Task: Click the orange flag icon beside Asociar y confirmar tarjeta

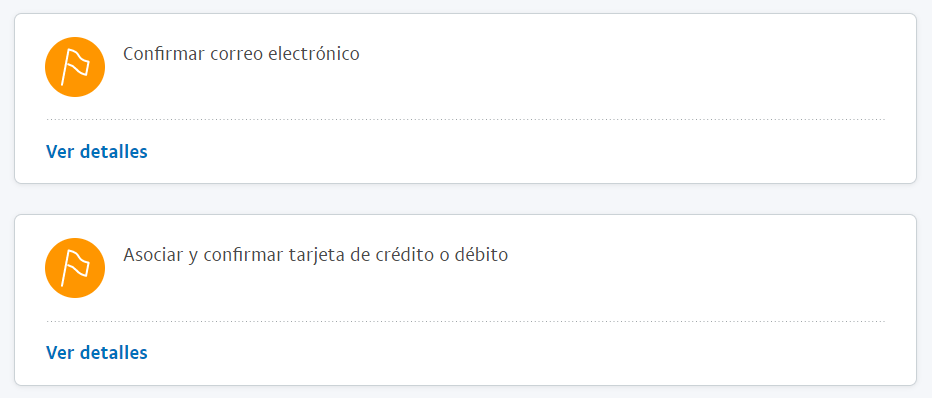Action: pyautogui.click(x=75, y=268)
